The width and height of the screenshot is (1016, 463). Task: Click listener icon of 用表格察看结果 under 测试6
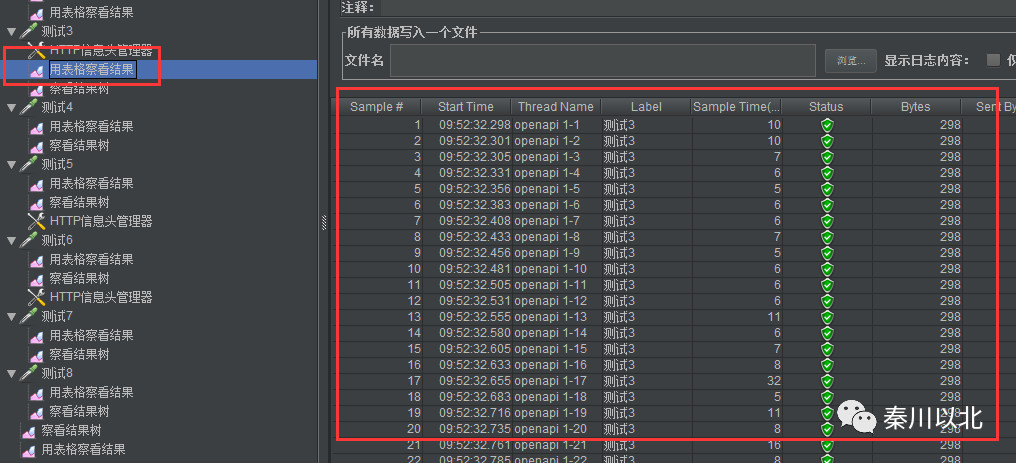coord(38,260)
